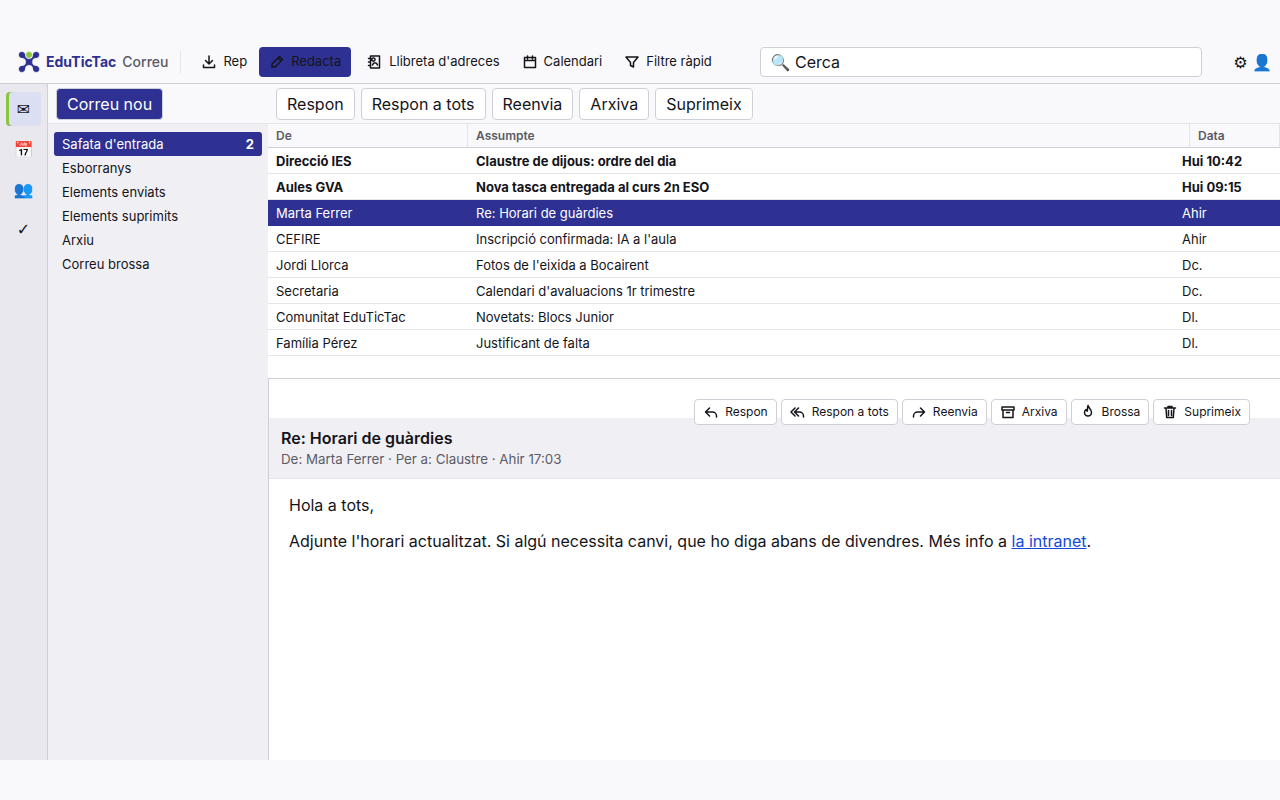The width and height of the screenshot is (1280, 800).
Task: Open the Esborranys folder
Action: tap(158, 168)
